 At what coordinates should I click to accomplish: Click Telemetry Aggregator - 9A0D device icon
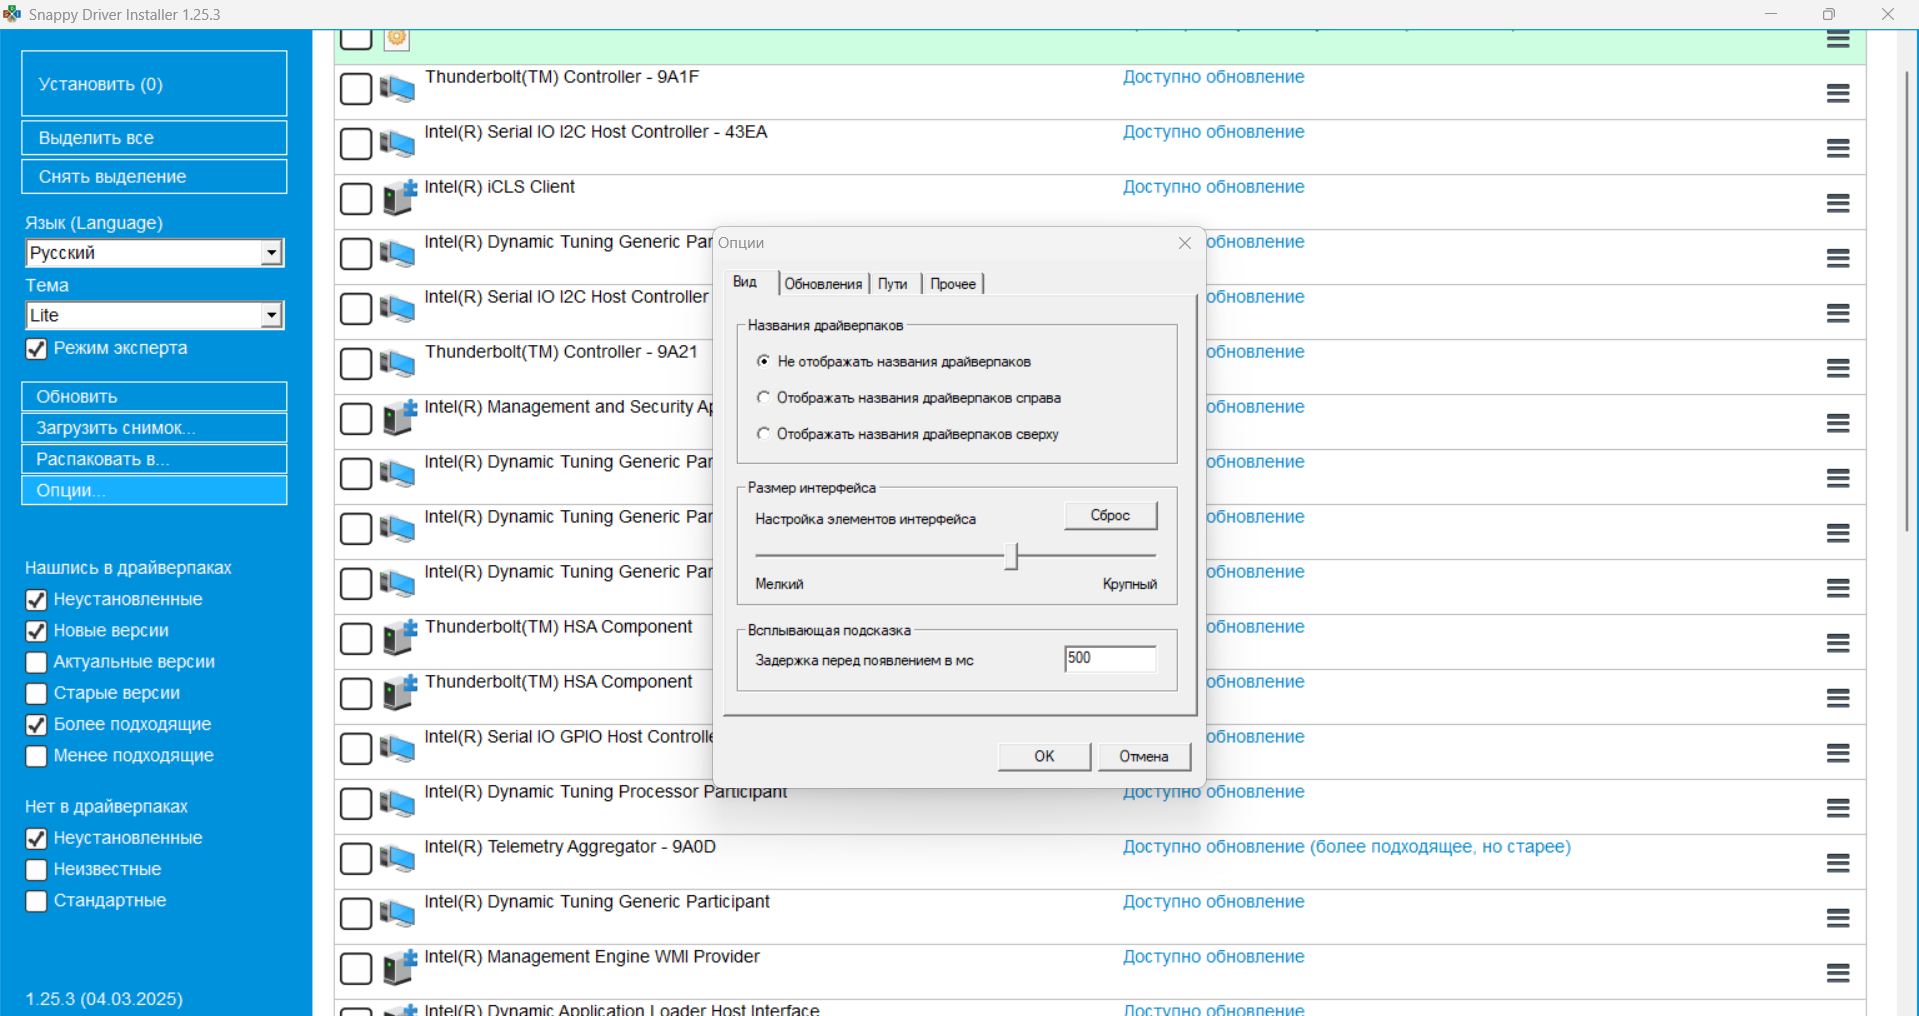398,859
